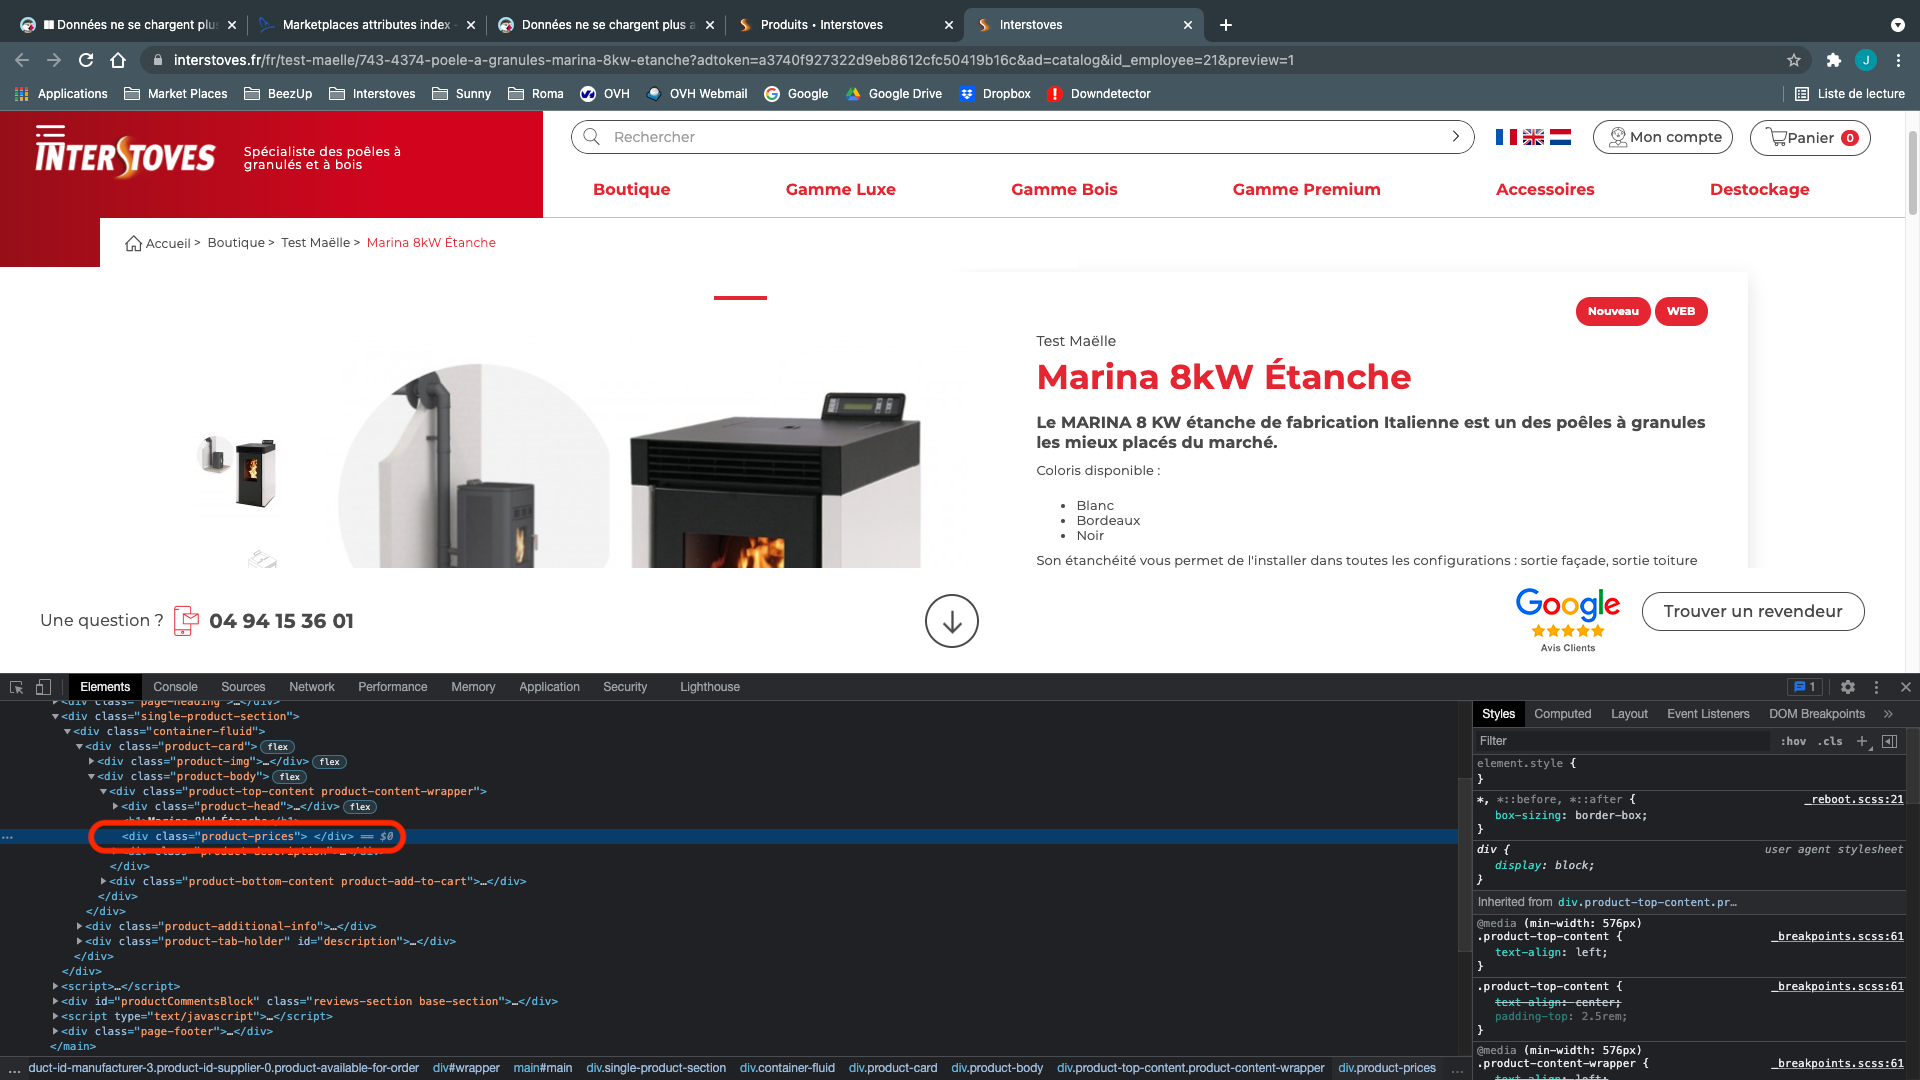
Task: Collapse the product-body div node
Action: click(91, 776)
